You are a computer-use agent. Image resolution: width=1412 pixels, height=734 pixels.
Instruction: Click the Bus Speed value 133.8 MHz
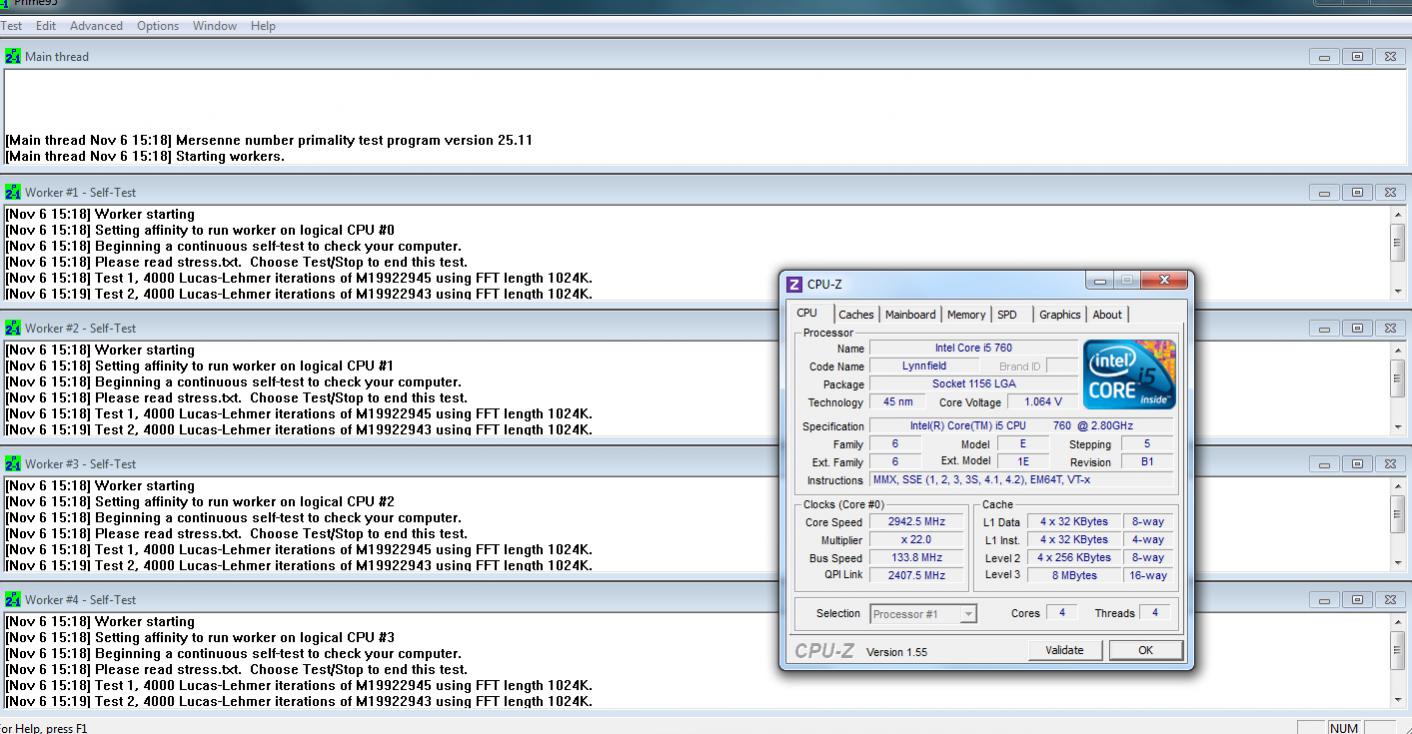917,558
